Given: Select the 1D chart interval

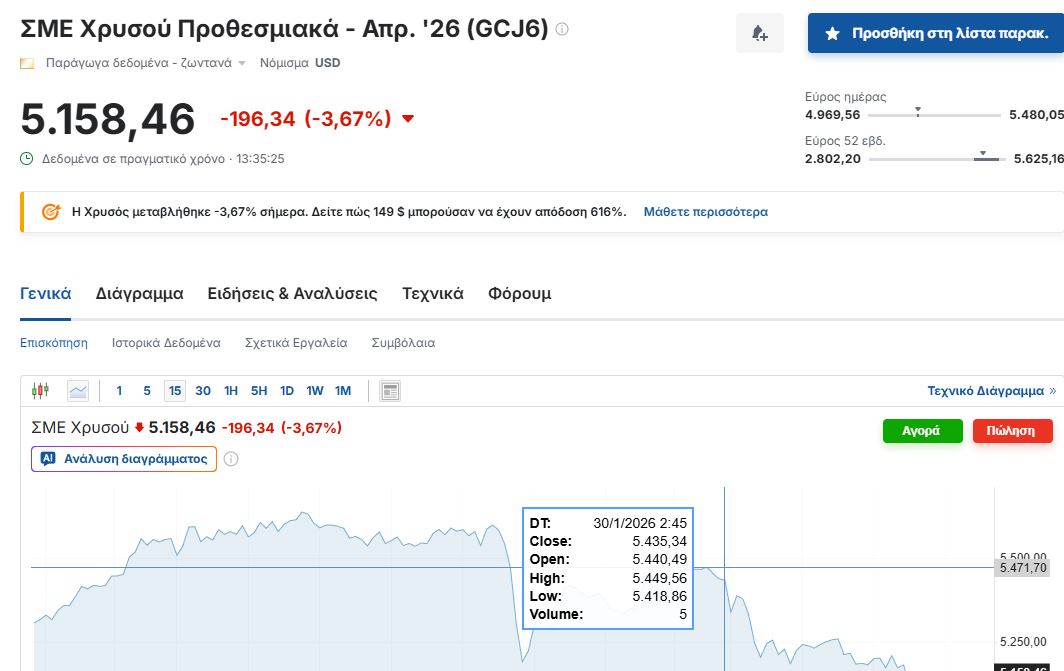Looking at the screenshot, I should coord(286,391).
